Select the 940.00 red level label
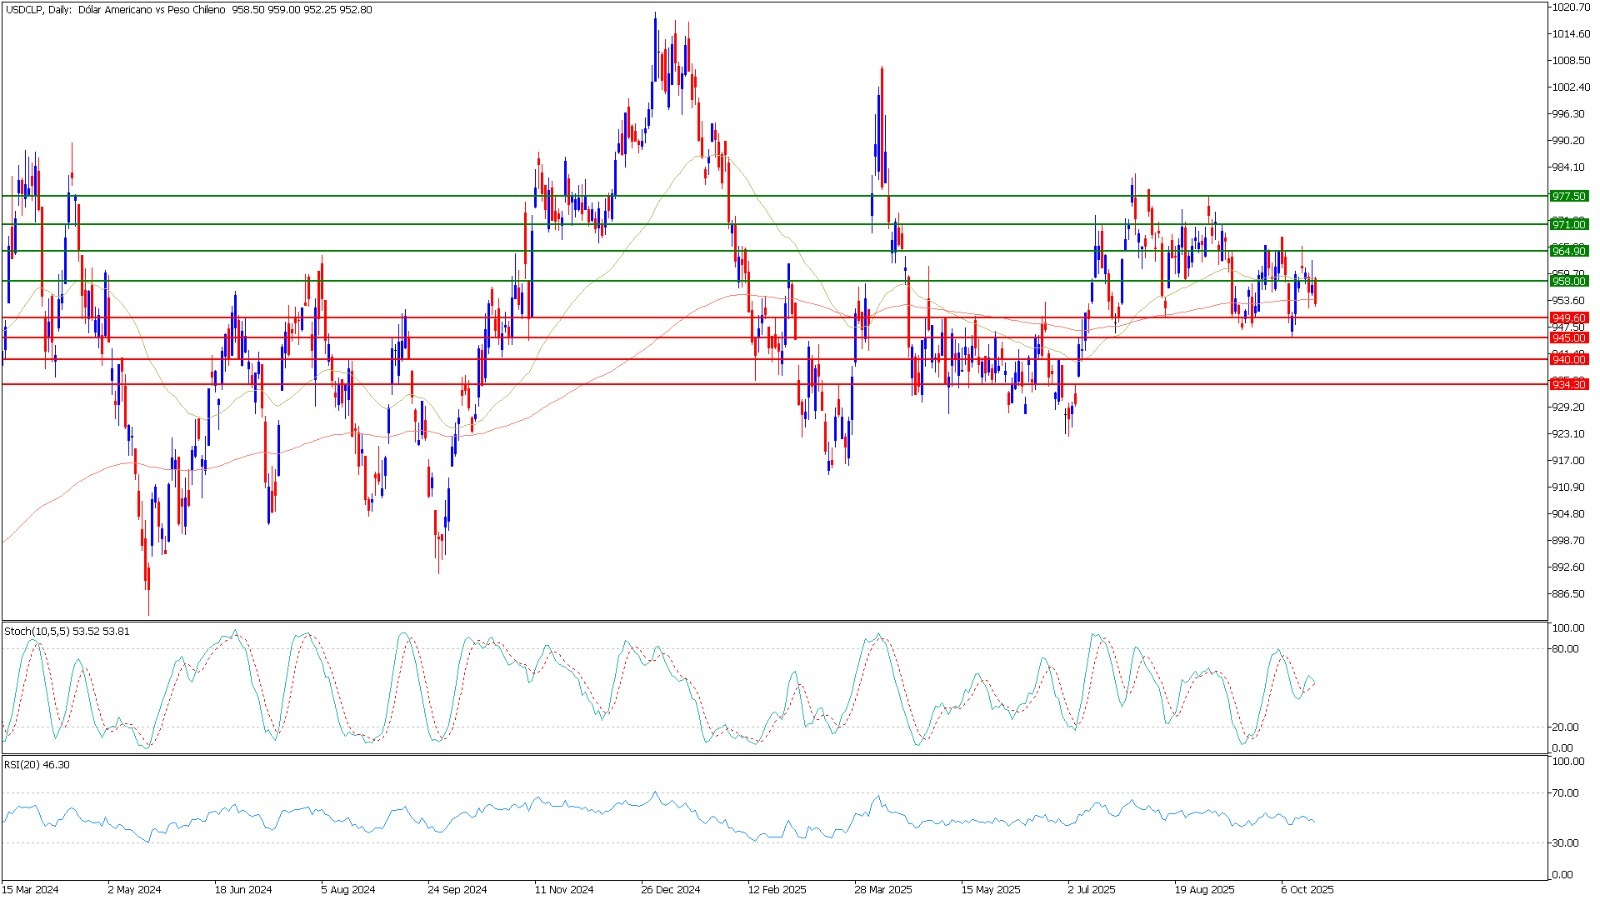This screenshot has width=1600, height=900. 1568,360
